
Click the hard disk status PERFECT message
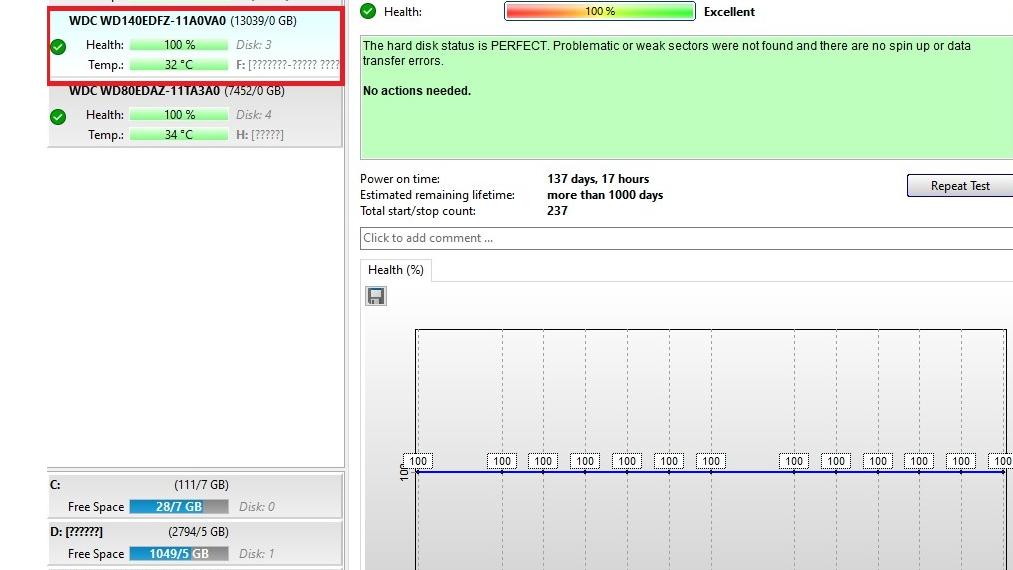[x=667, y=54]
